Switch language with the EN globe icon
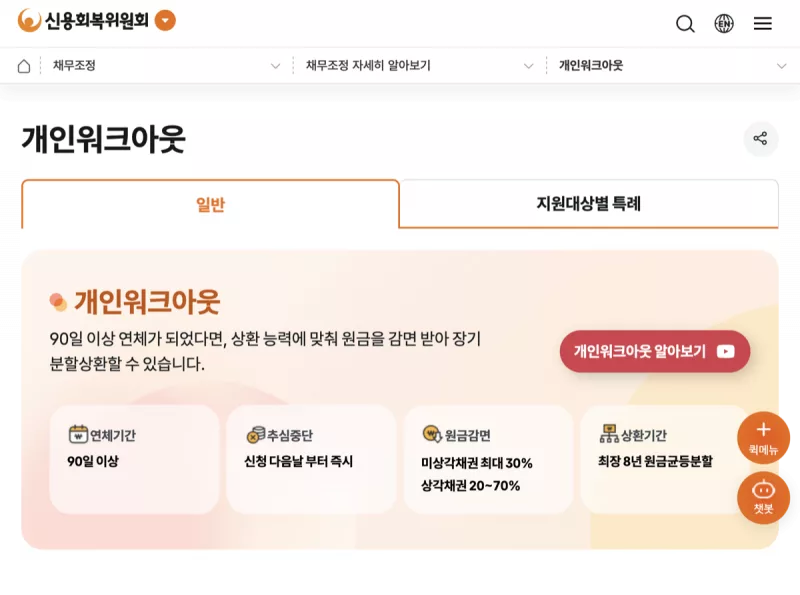Screen dimensions: 800x595 [723, 23]
